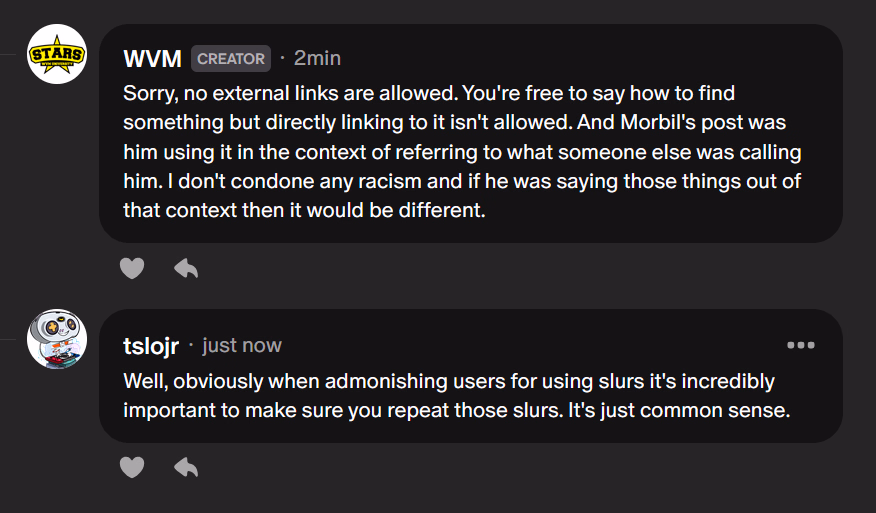Visit the tslojr username profile
Screen dimensions: 876x513
click(x=151, y=346)
